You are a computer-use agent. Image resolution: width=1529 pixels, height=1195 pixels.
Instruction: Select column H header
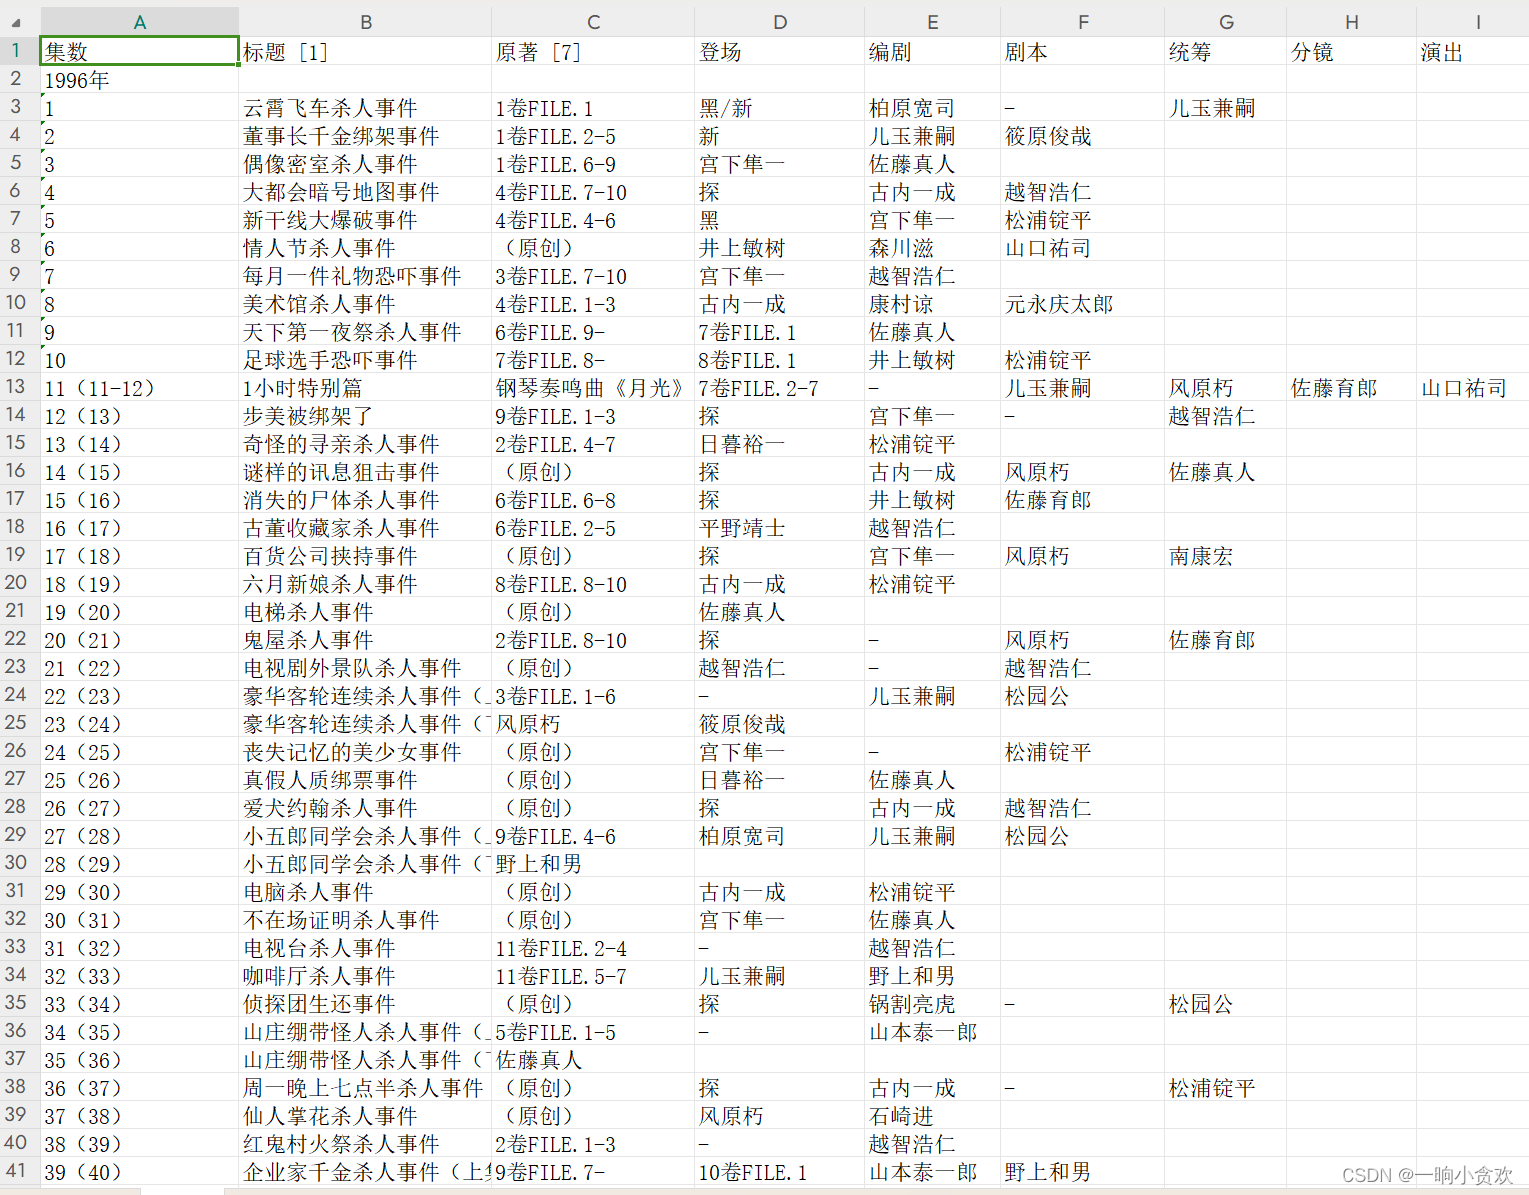1351,21
